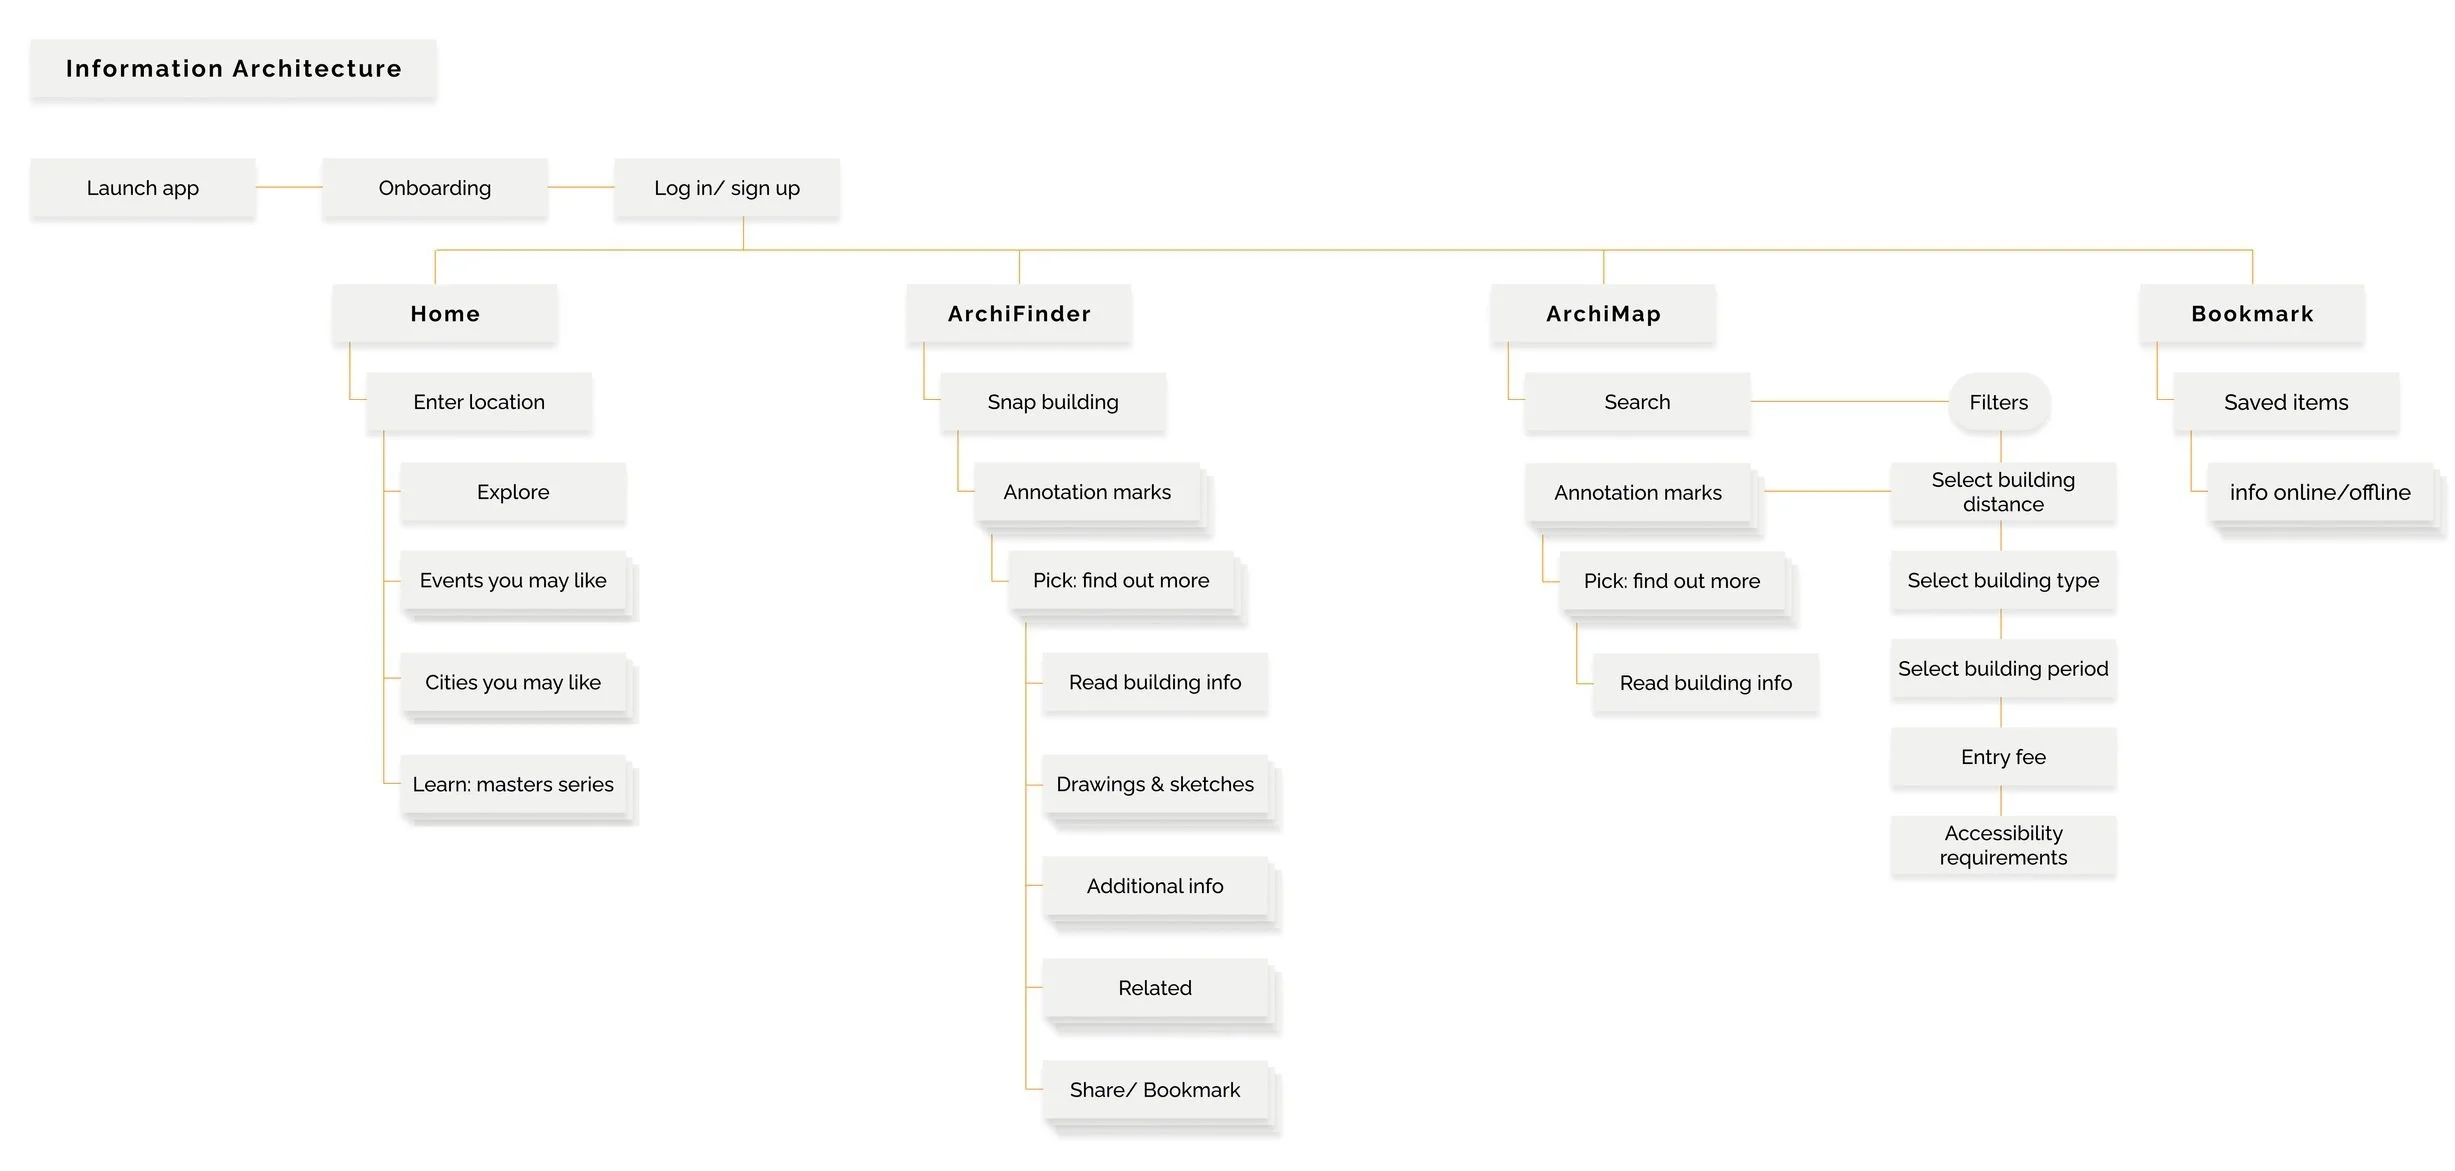
Task: Click the Enter location node
Action: (479, 402)
